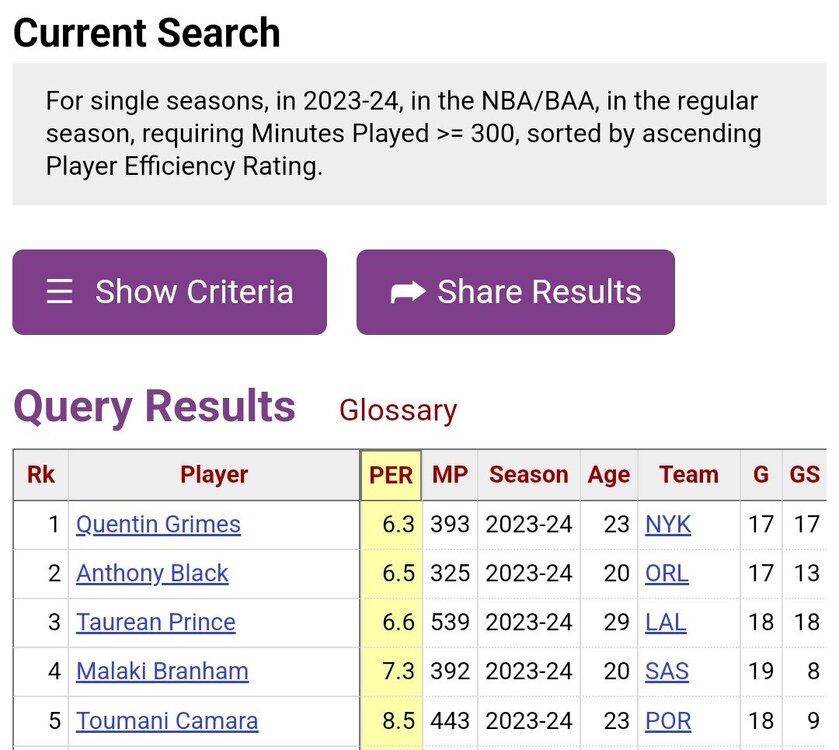
Task: Sort by the MP column header
Action: point(450,475)
